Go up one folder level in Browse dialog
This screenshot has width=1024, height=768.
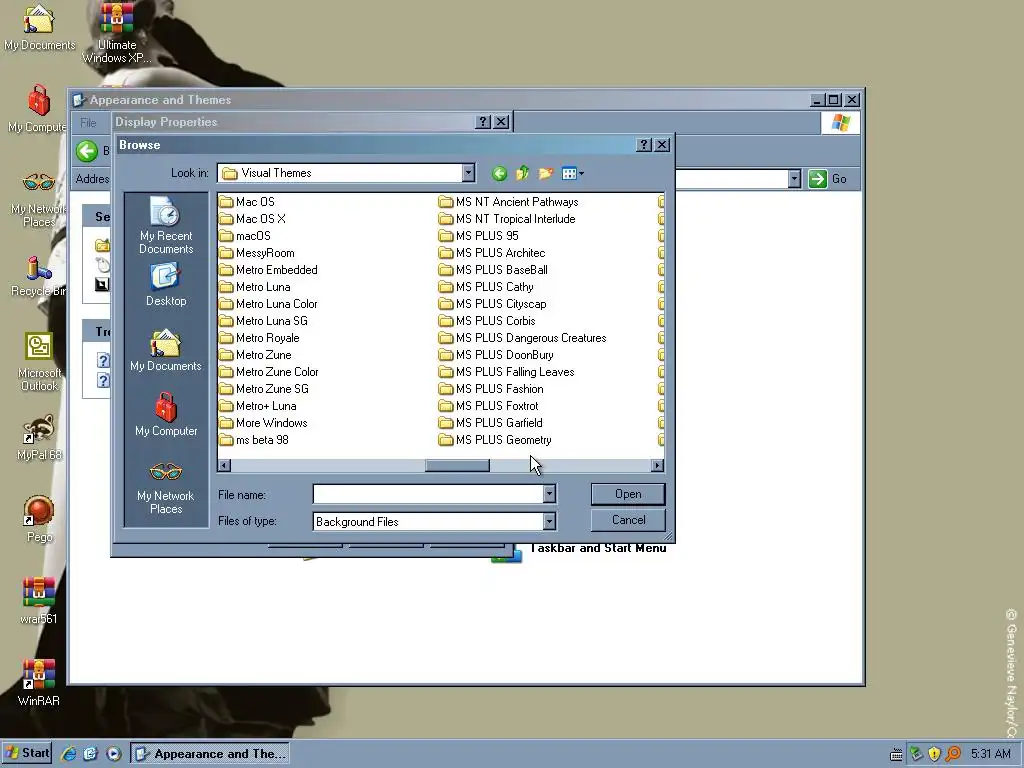[522, 173]
